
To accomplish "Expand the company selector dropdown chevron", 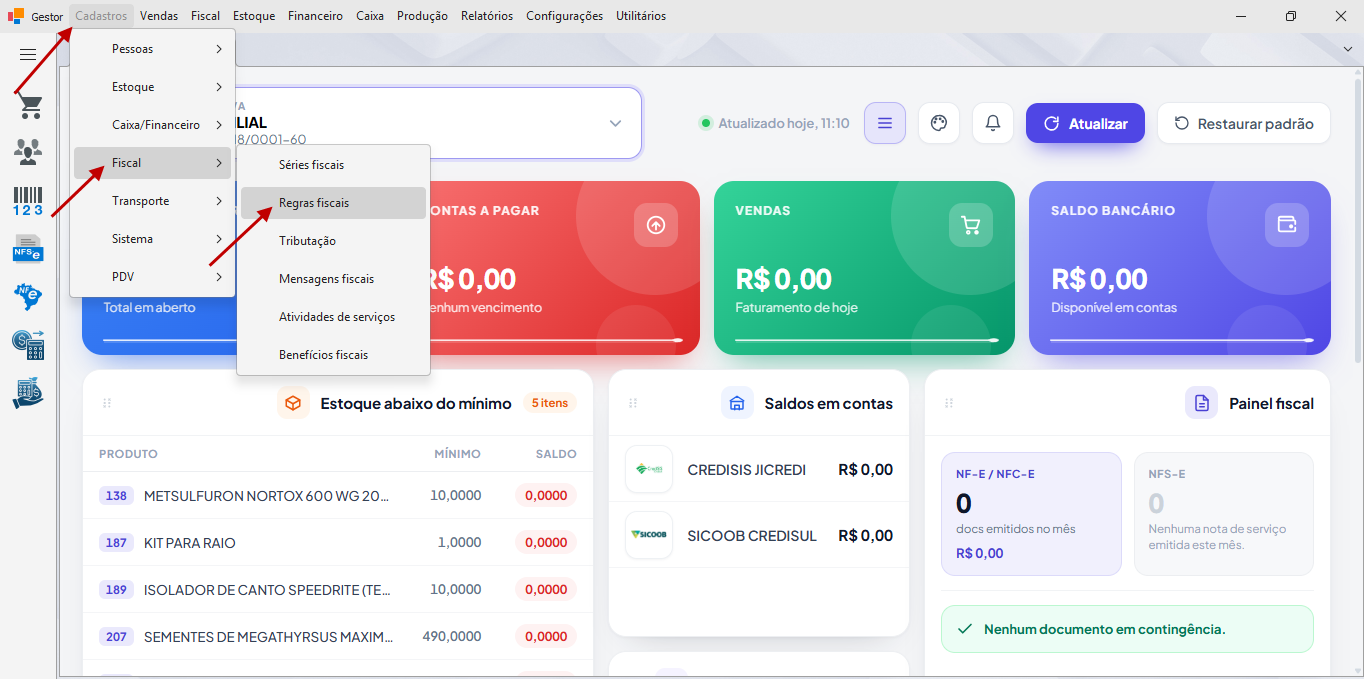I will (615, 123).
